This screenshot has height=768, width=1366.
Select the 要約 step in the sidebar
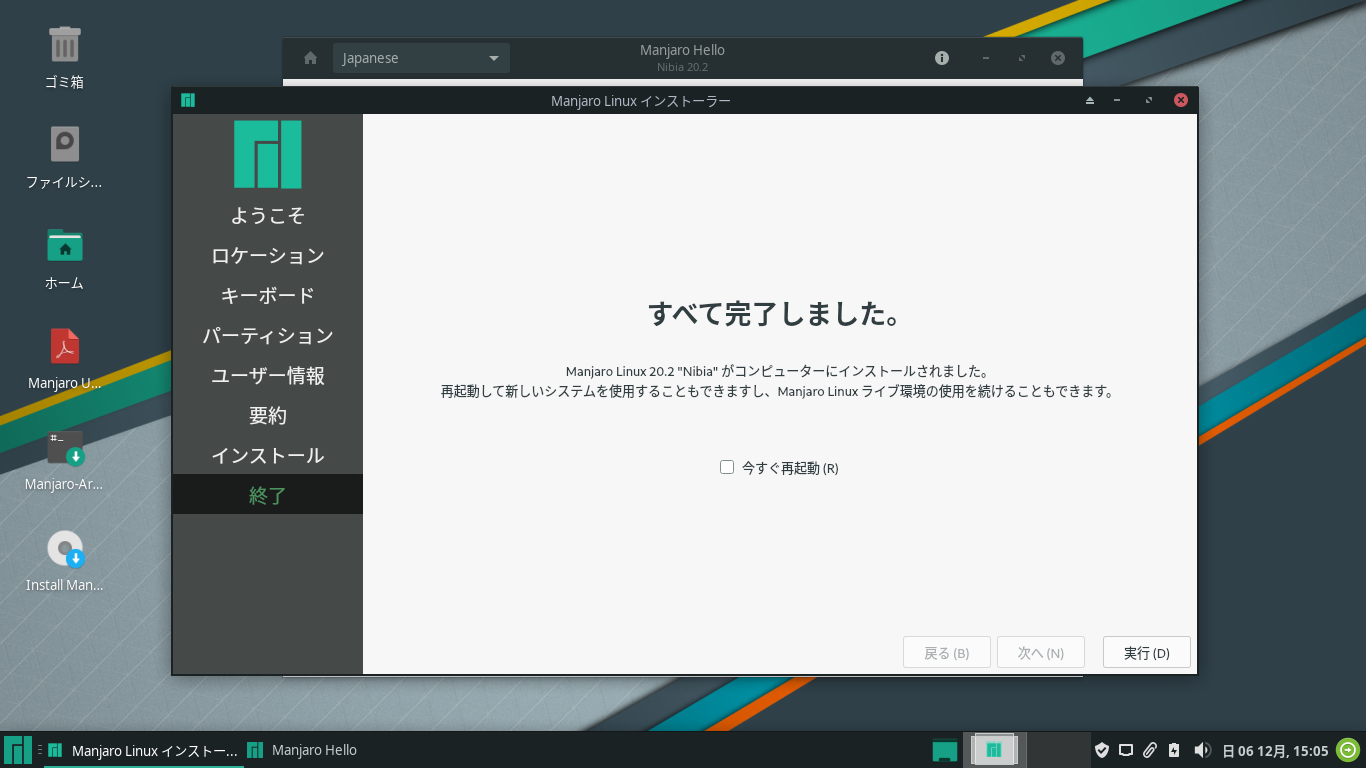coord(268,415)
